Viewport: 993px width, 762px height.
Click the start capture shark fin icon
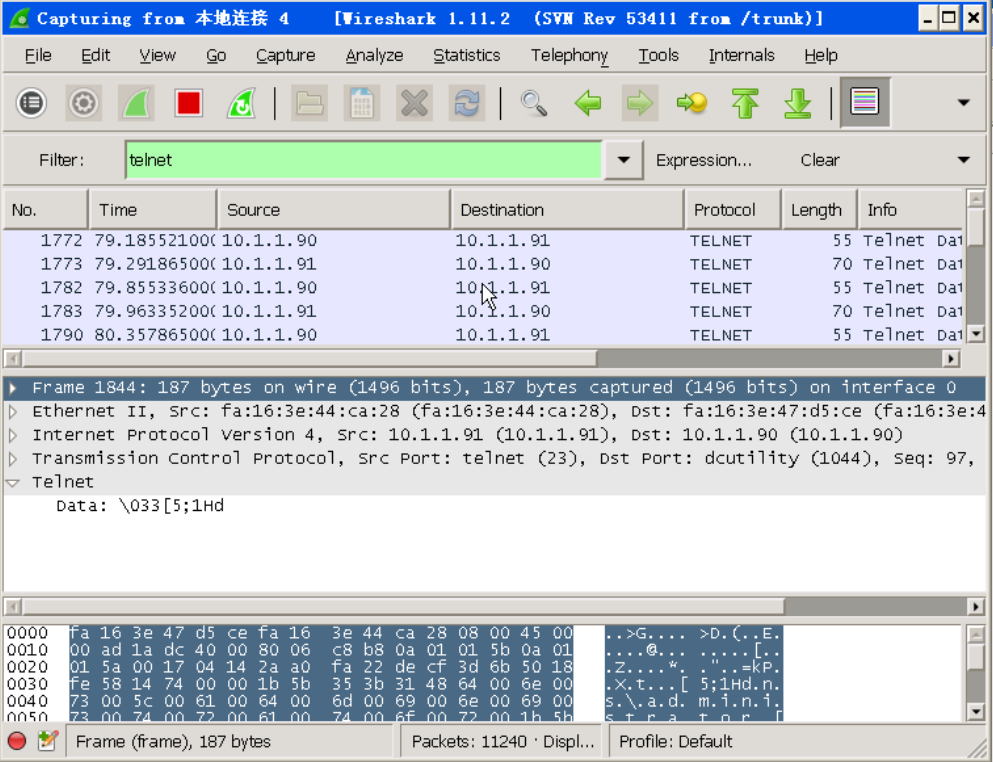click(x=136, y=103)
